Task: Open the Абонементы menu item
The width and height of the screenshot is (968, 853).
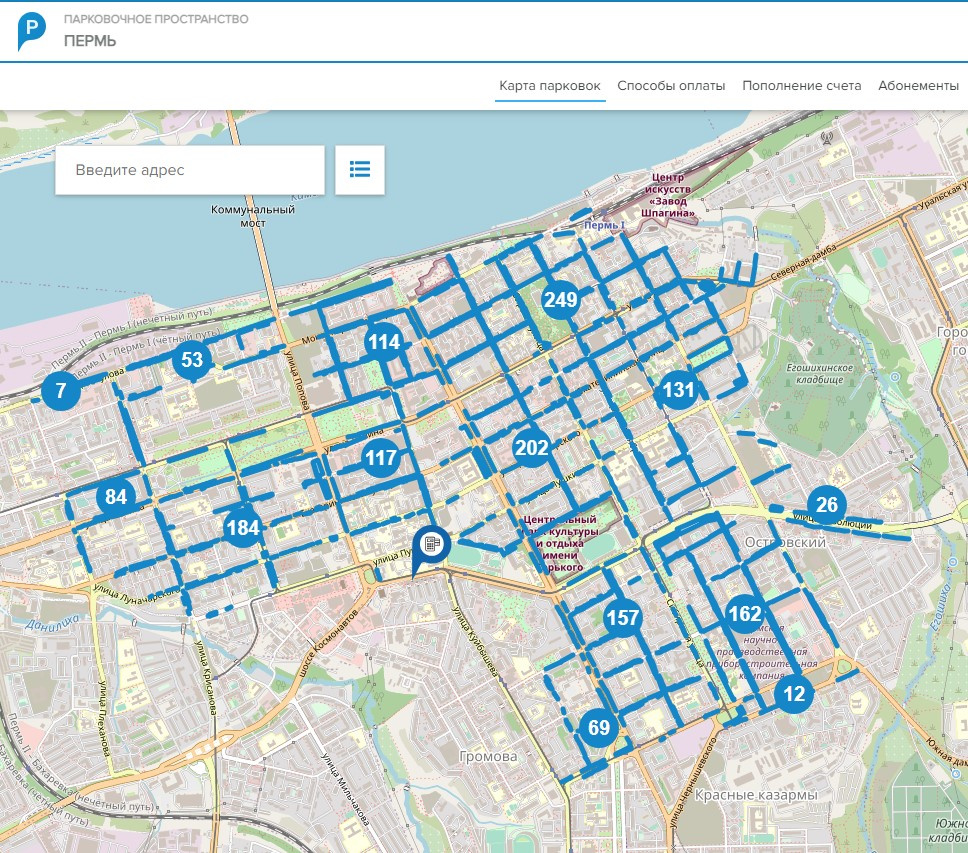Action: point(918,86)
